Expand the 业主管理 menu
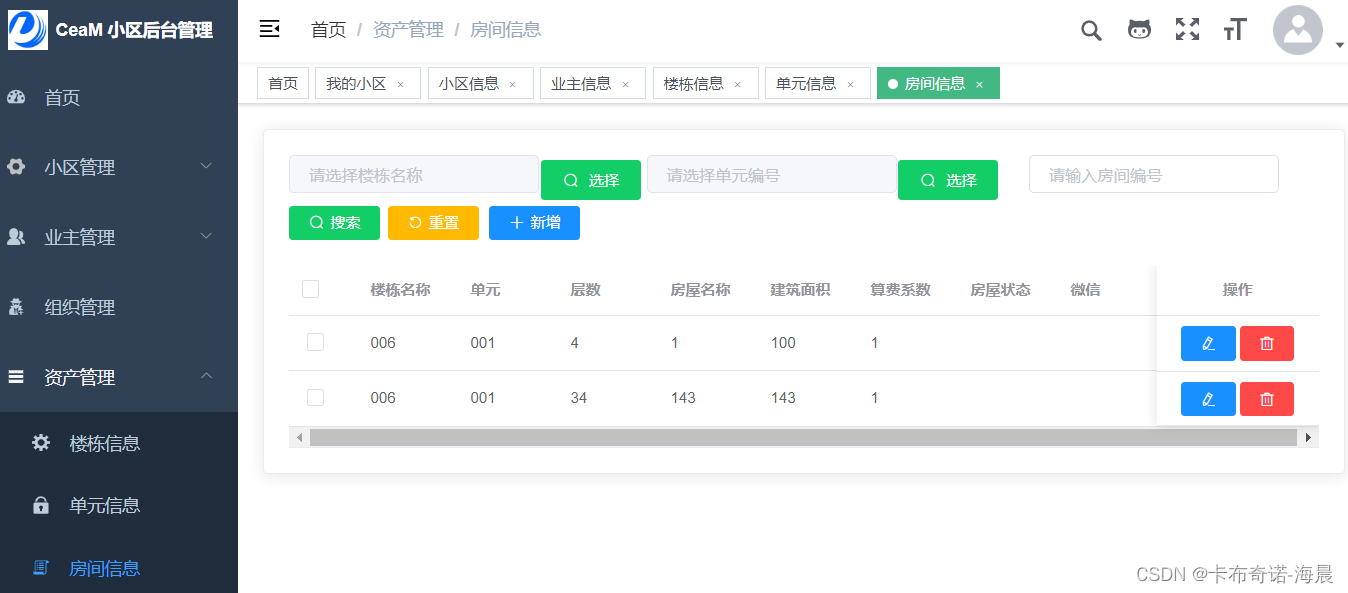This screenshot has width=1348, height=593. [206, 236]
